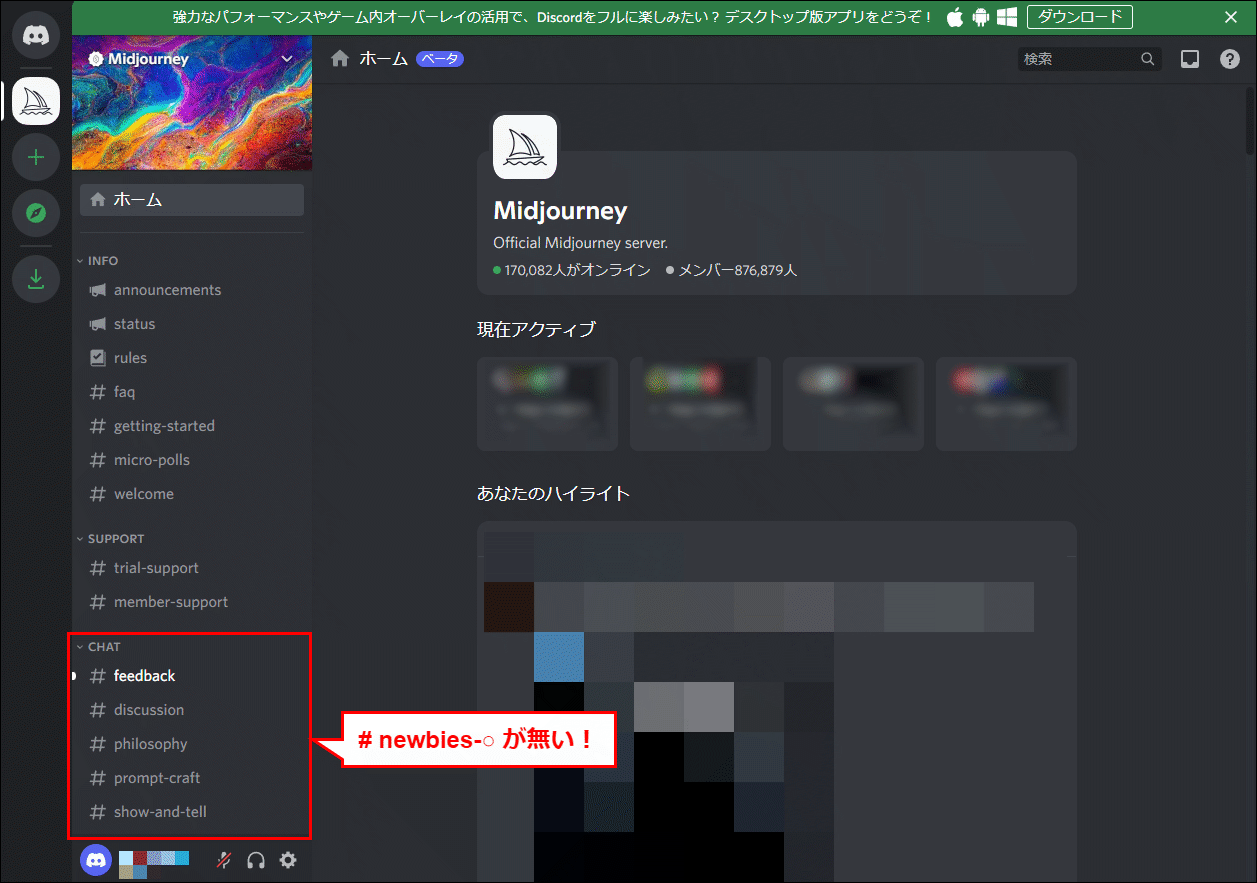Open the inbox icon in header
Screen dimensions: 1257x883
coord(1190,59)
